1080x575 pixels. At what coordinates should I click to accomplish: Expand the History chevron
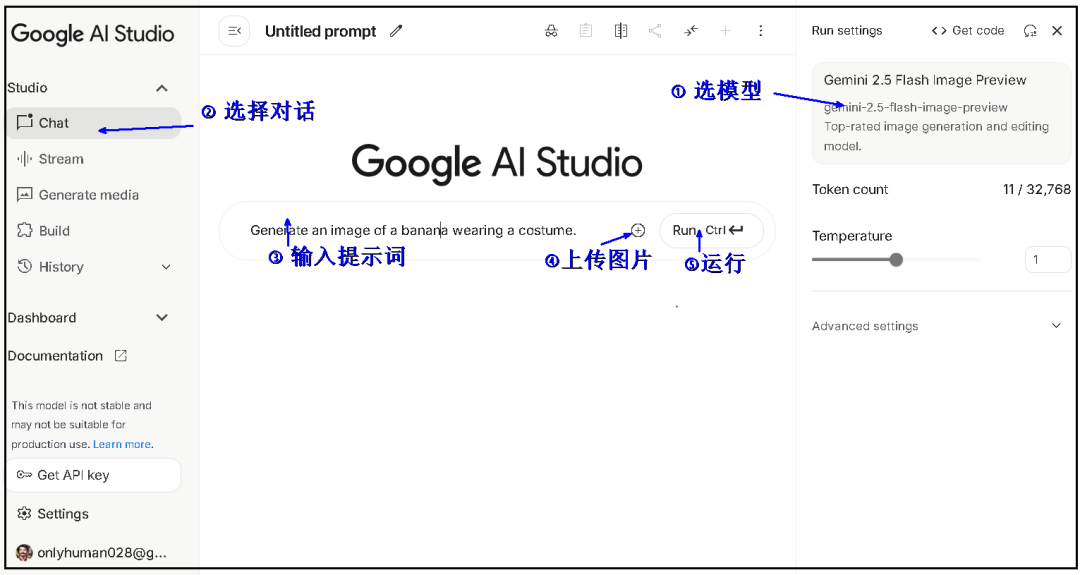point(166,267)
